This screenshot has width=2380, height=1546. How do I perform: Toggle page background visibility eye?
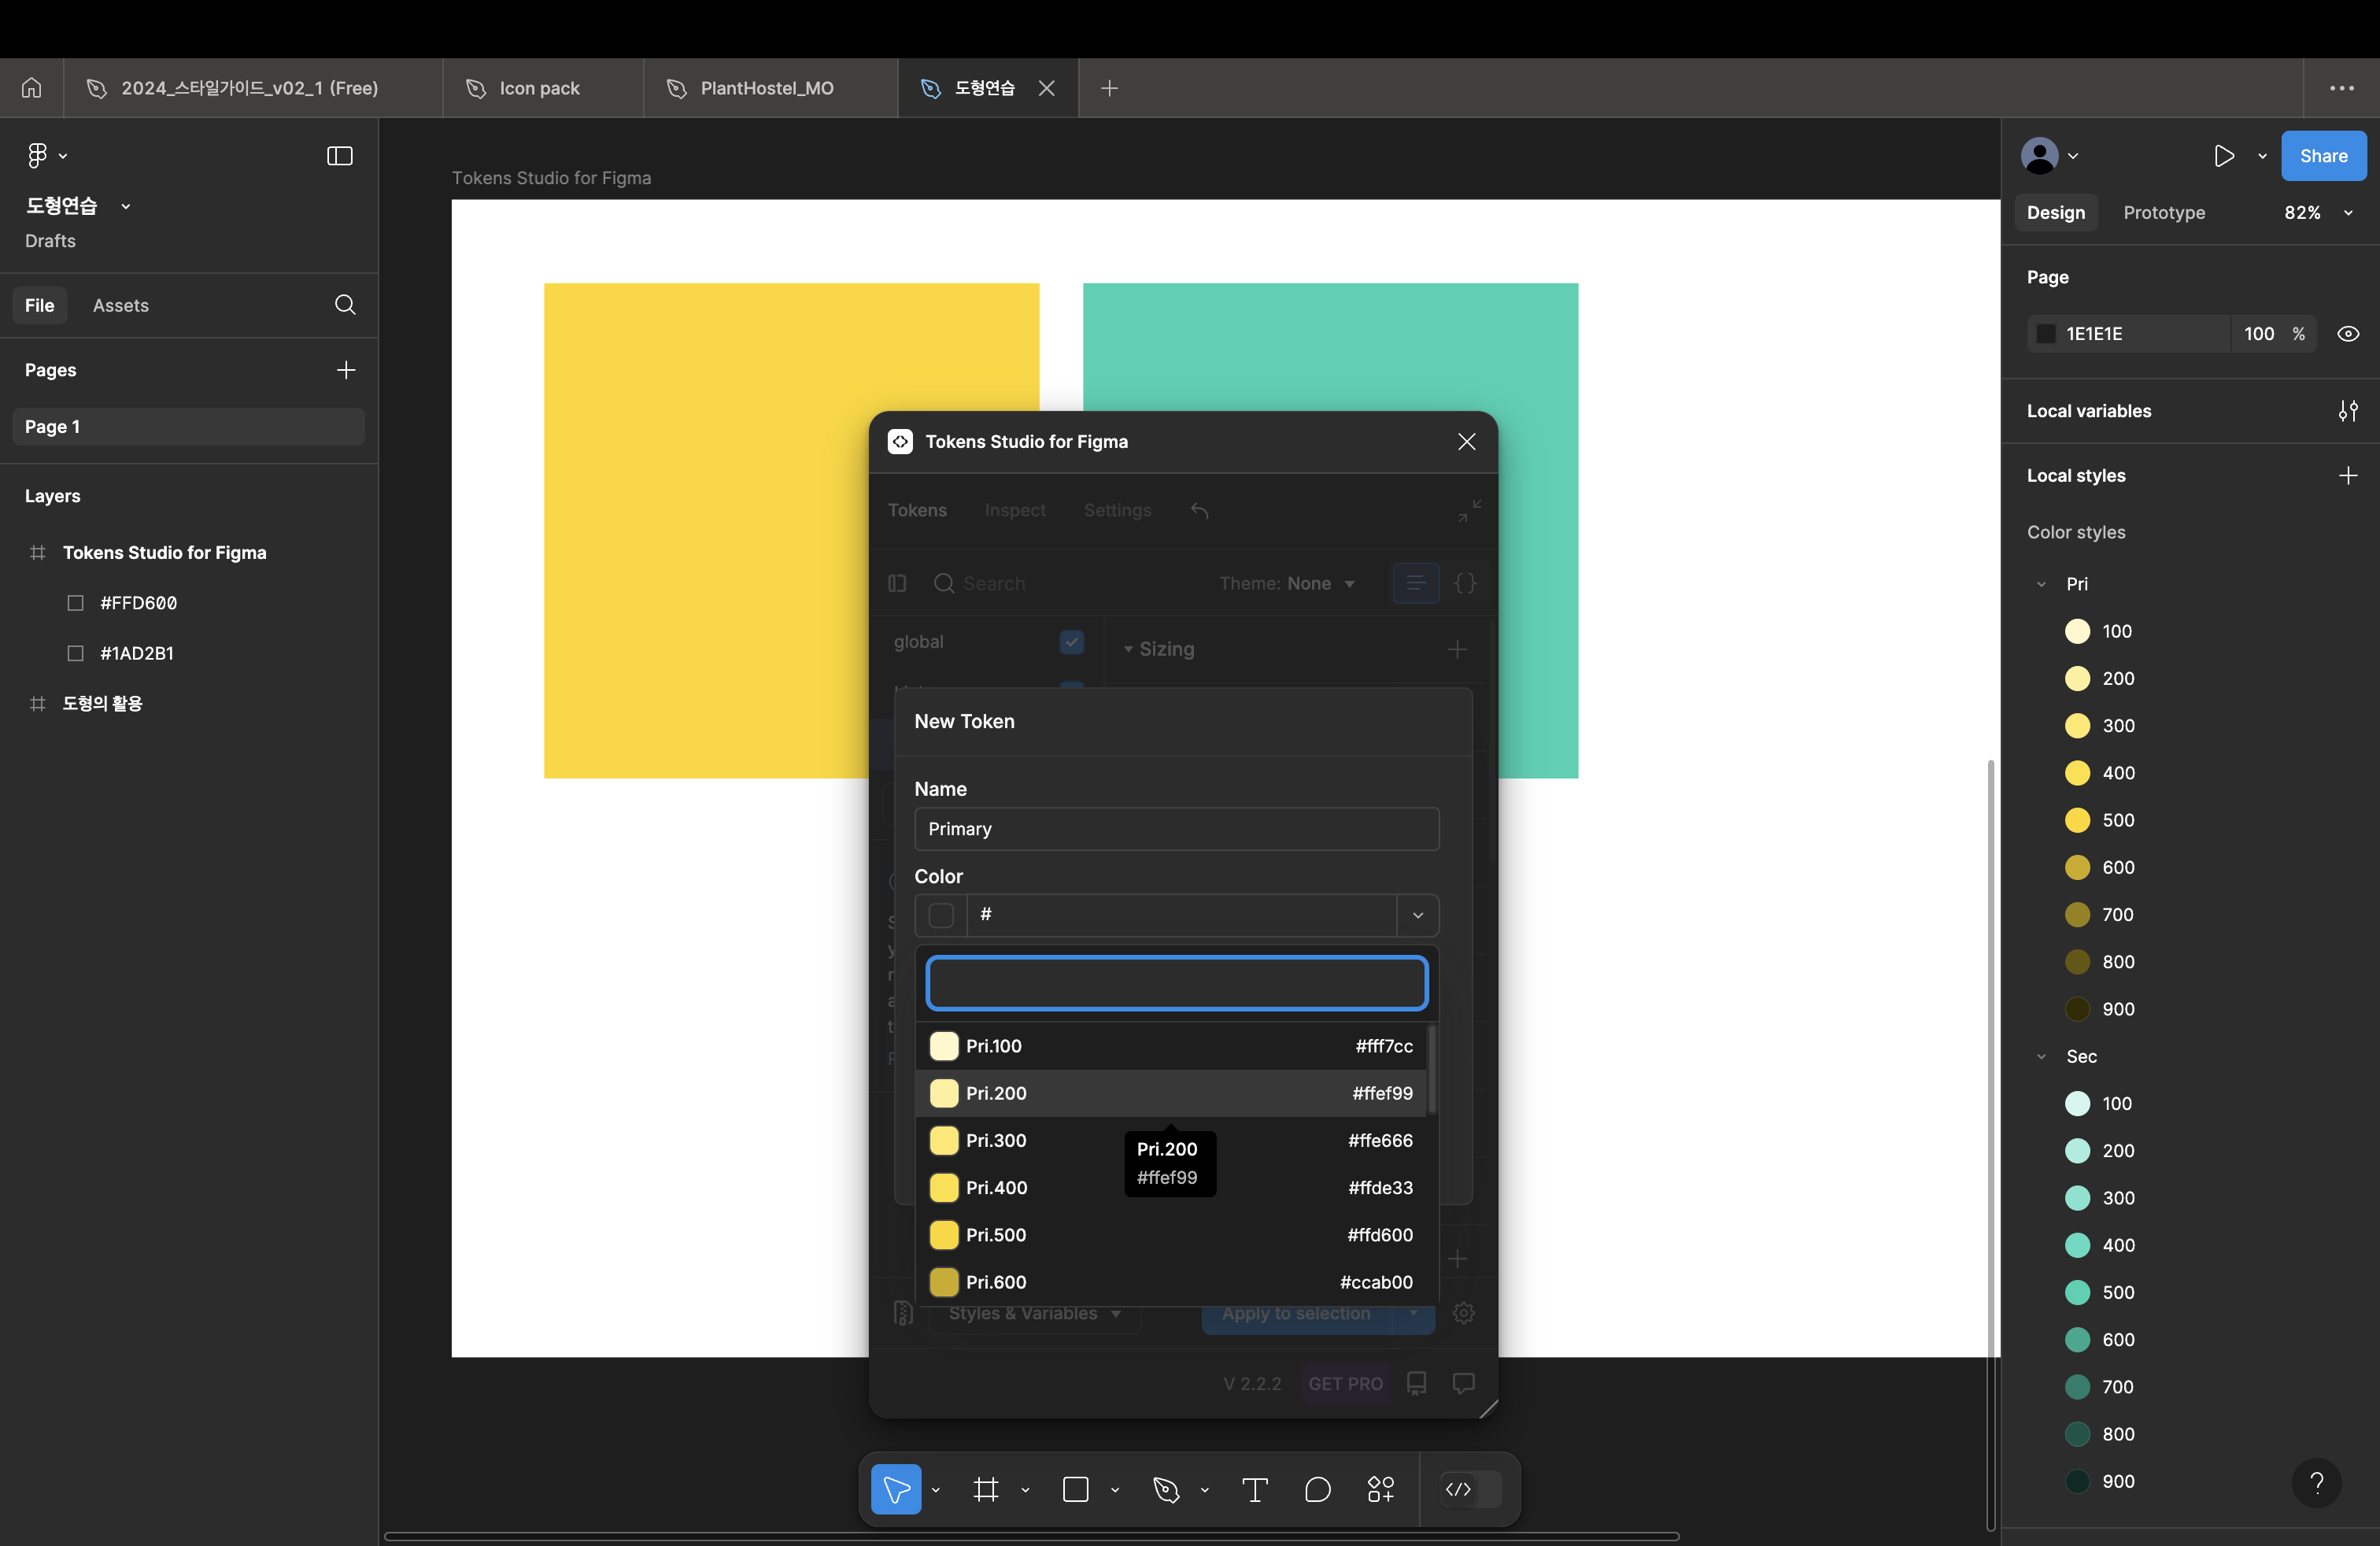(2348, 334)
